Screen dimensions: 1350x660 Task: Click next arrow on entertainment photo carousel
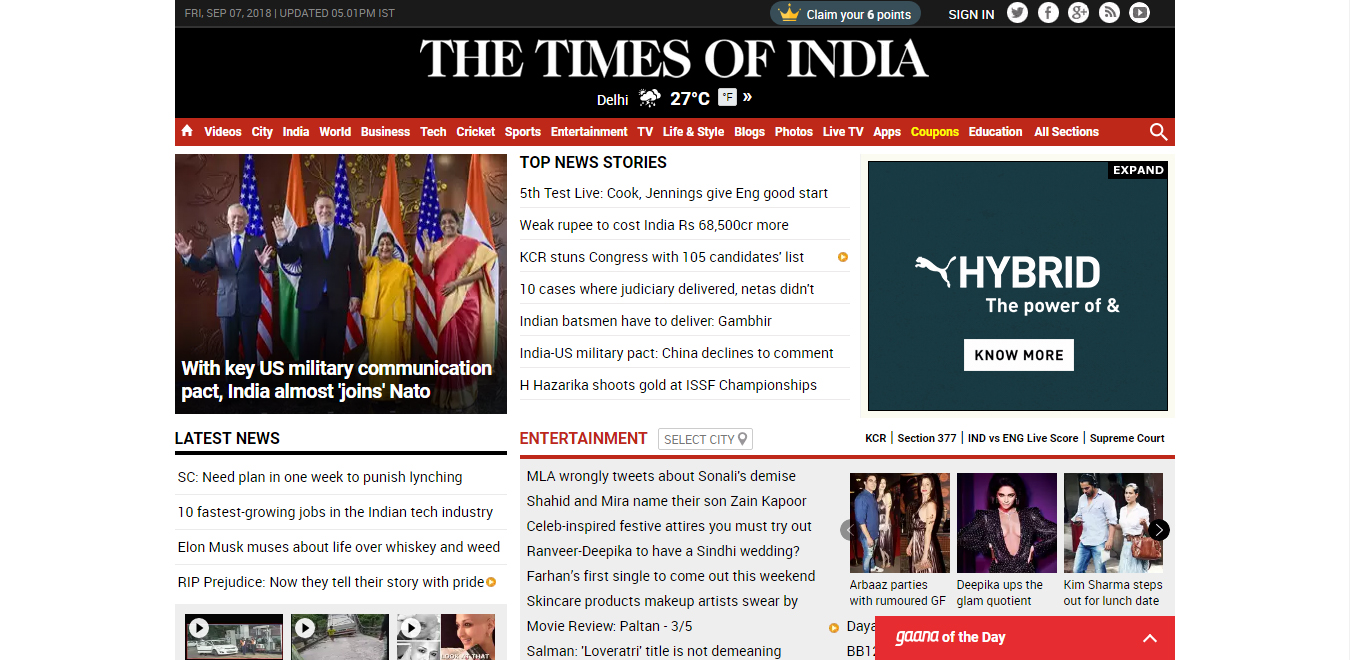pyautogui.click(x=1158, y=530)
